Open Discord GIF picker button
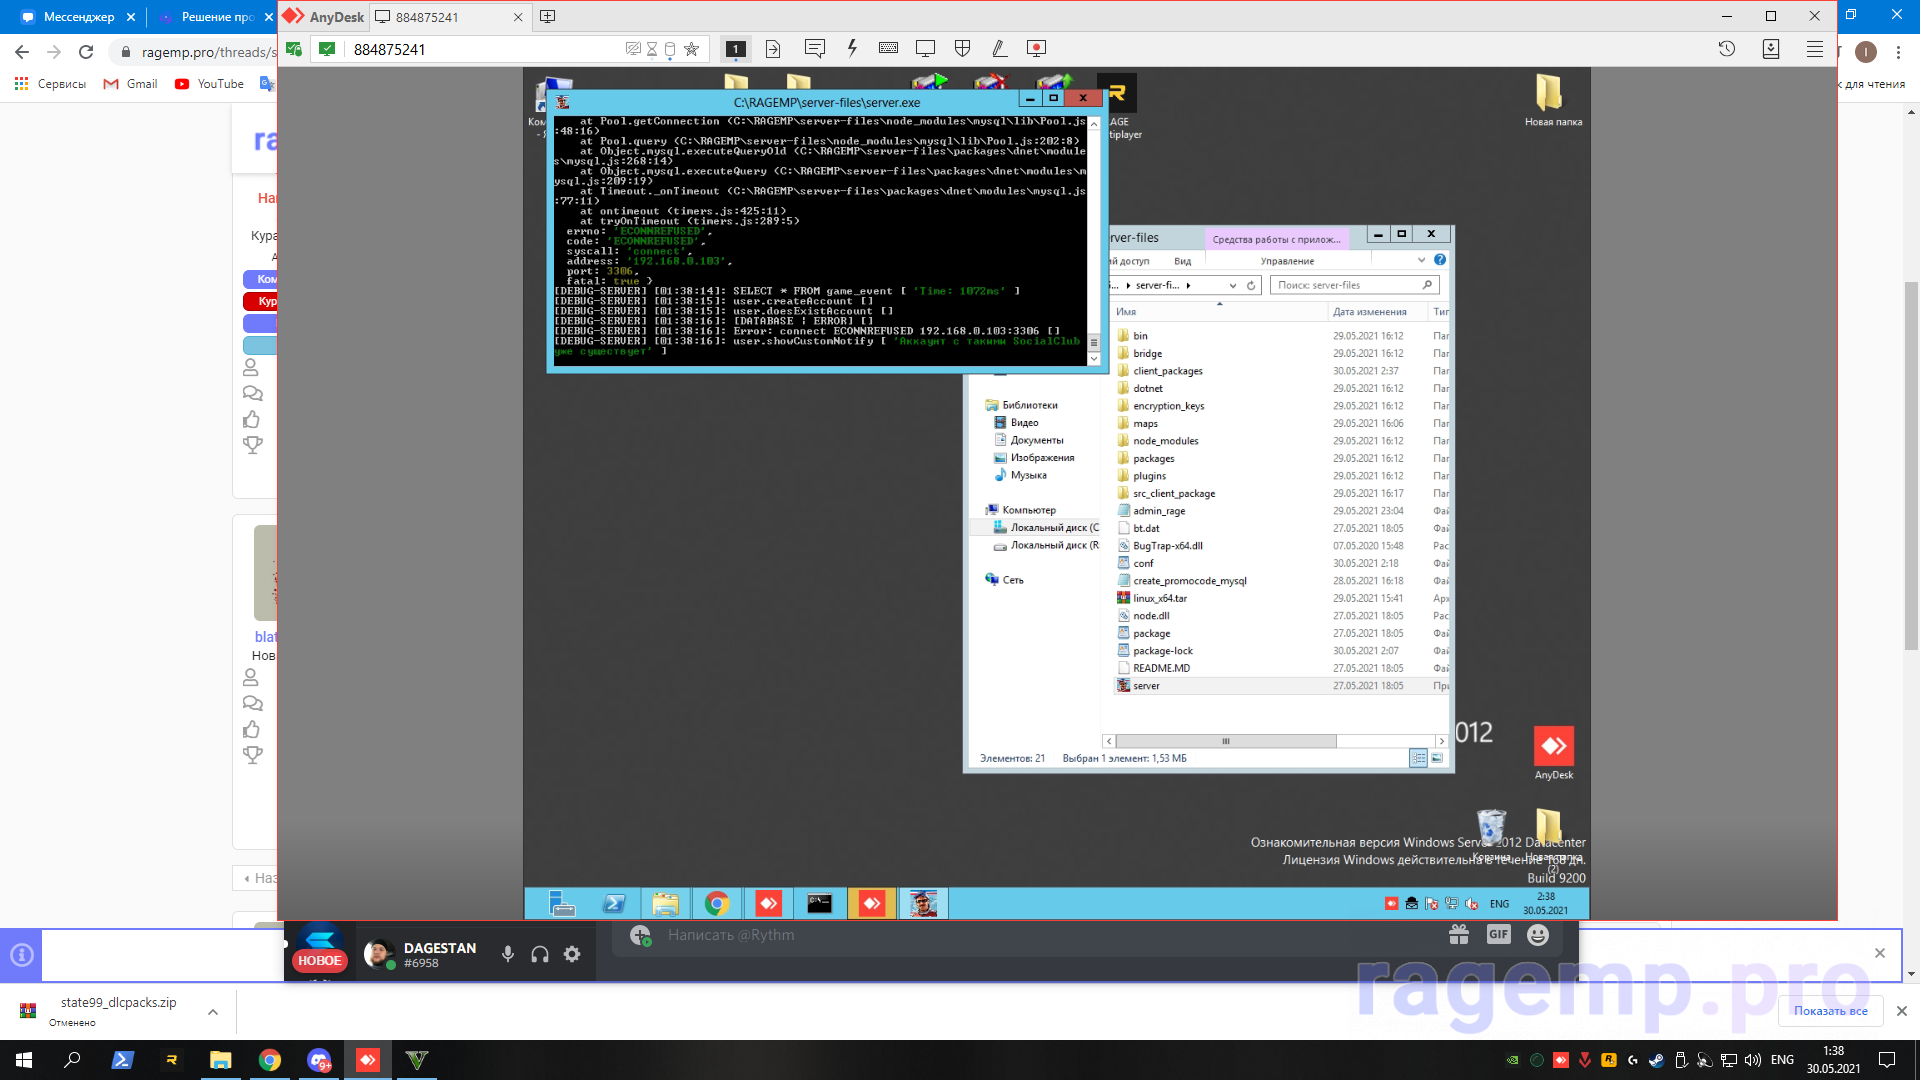 click(1498, 935)
